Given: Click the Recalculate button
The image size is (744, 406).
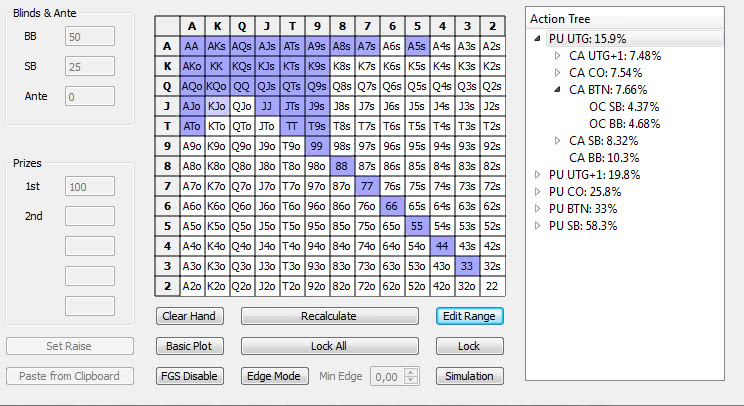Looking at the screenshot, I should (x=328, y=316).
